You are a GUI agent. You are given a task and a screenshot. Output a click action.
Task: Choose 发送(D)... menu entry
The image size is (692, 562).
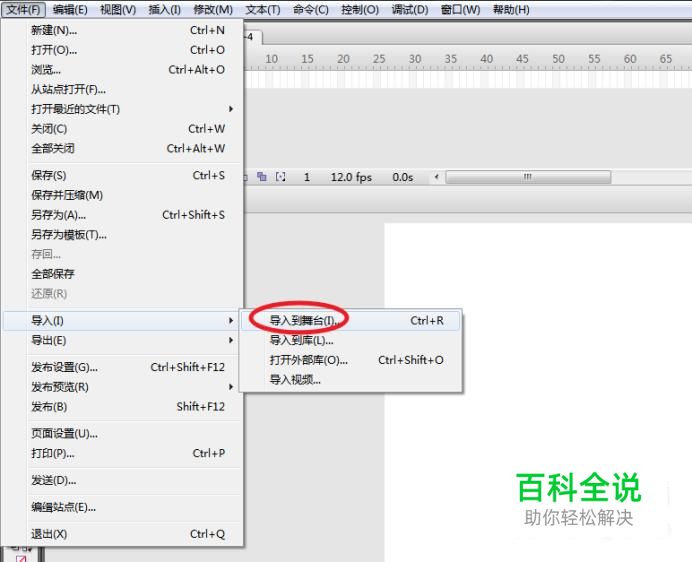123,480
